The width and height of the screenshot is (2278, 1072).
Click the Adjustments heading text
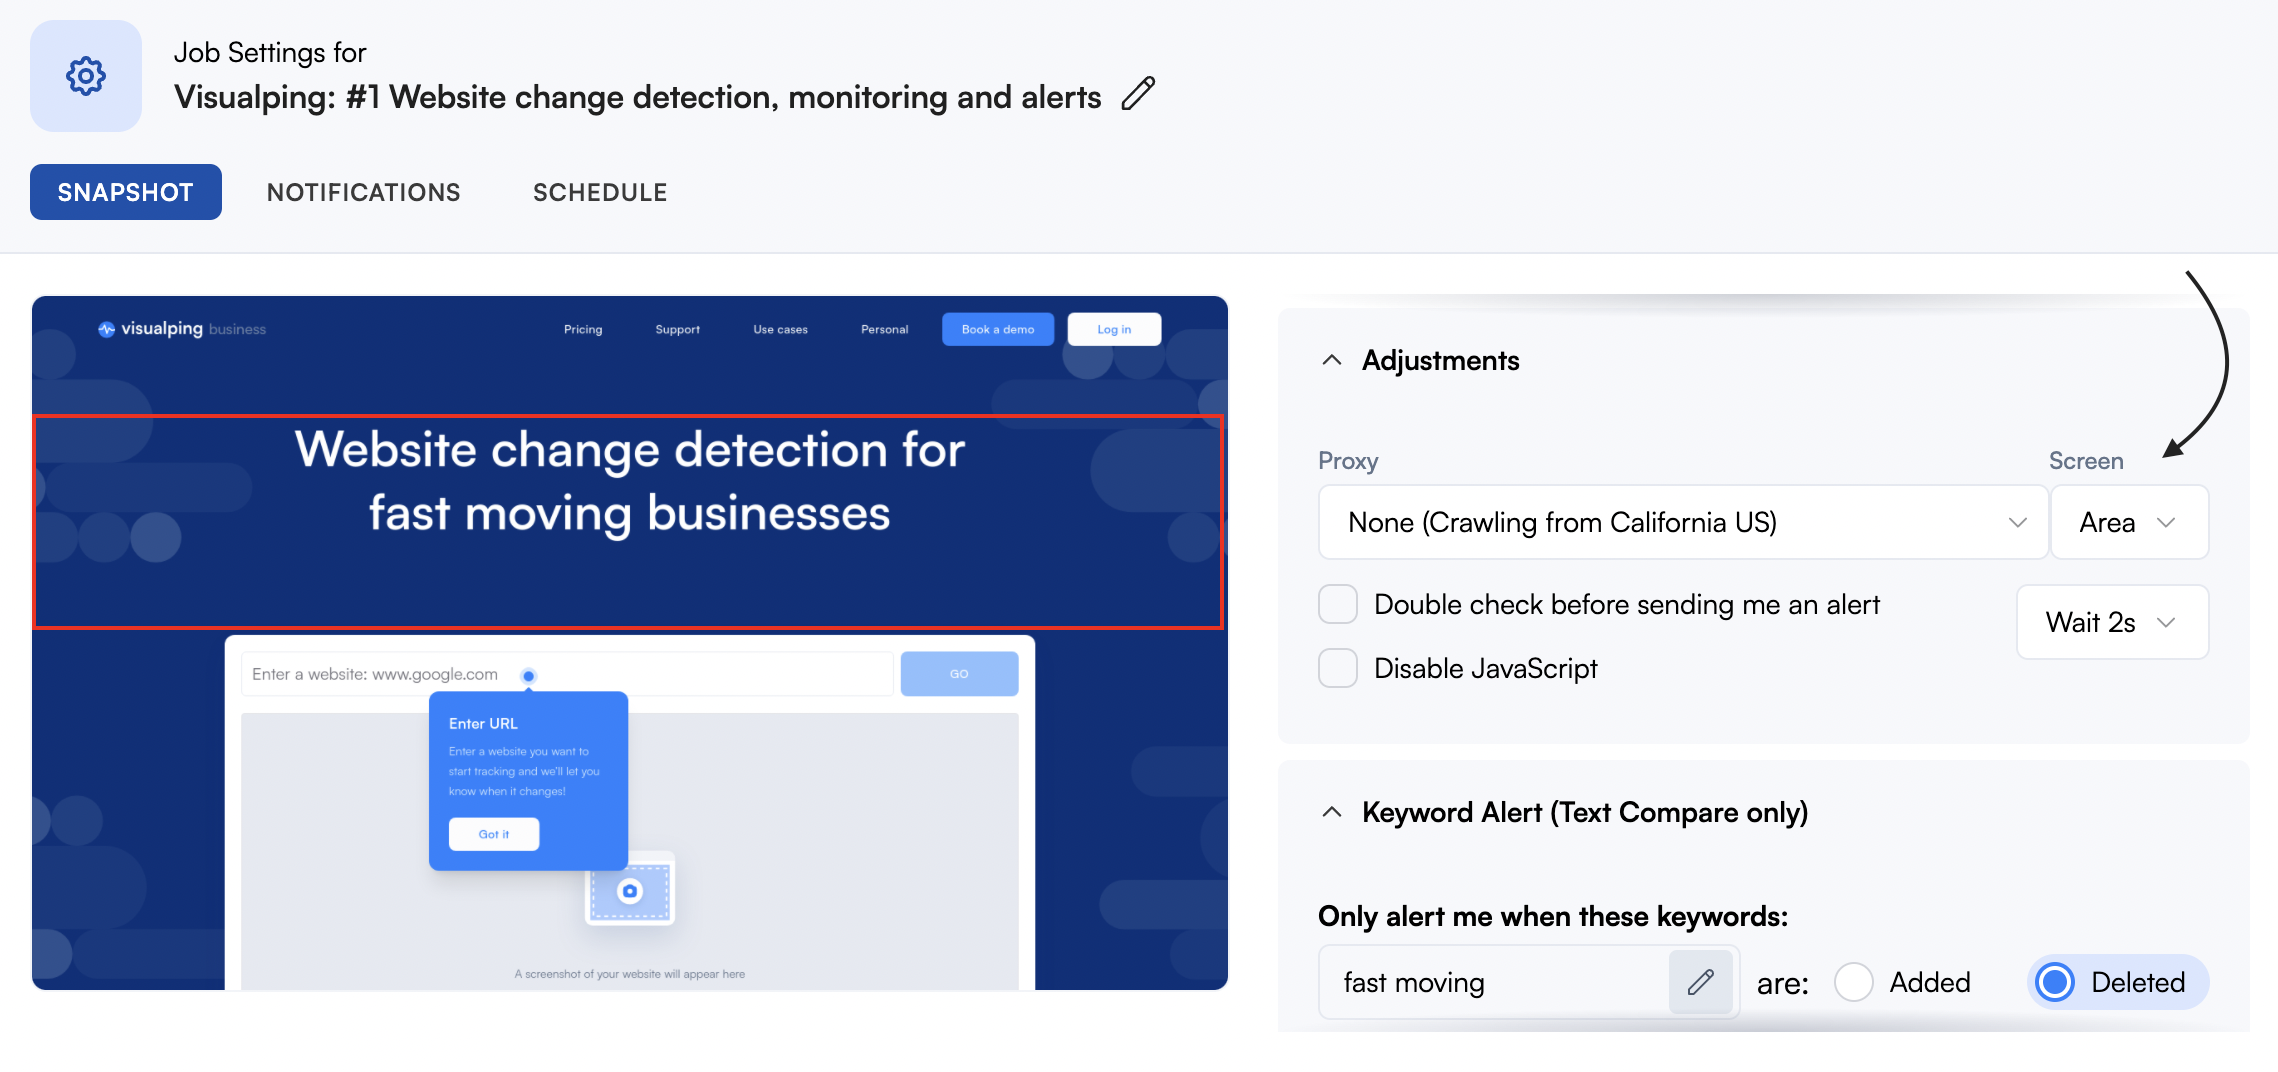tap(1440, 360)
